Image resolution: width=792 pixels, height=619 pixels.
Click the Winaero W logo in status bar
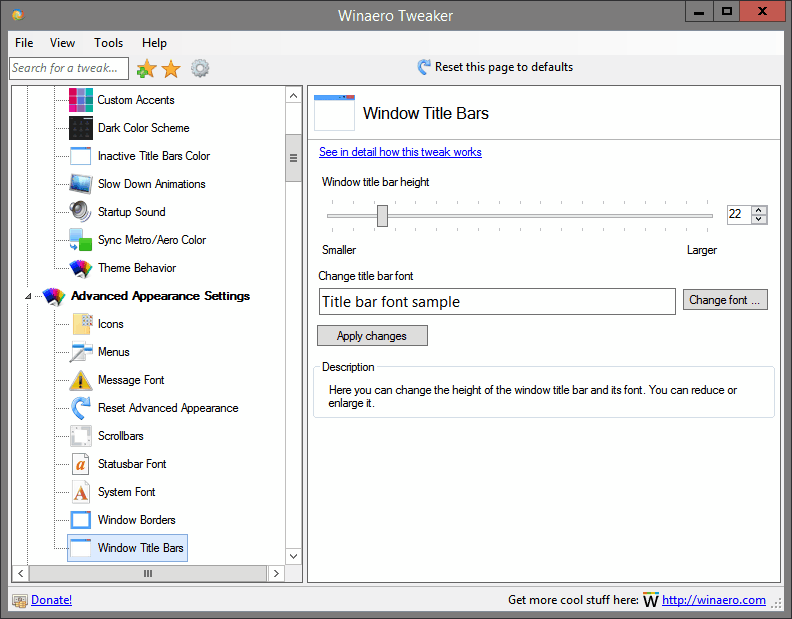[651, 600]
